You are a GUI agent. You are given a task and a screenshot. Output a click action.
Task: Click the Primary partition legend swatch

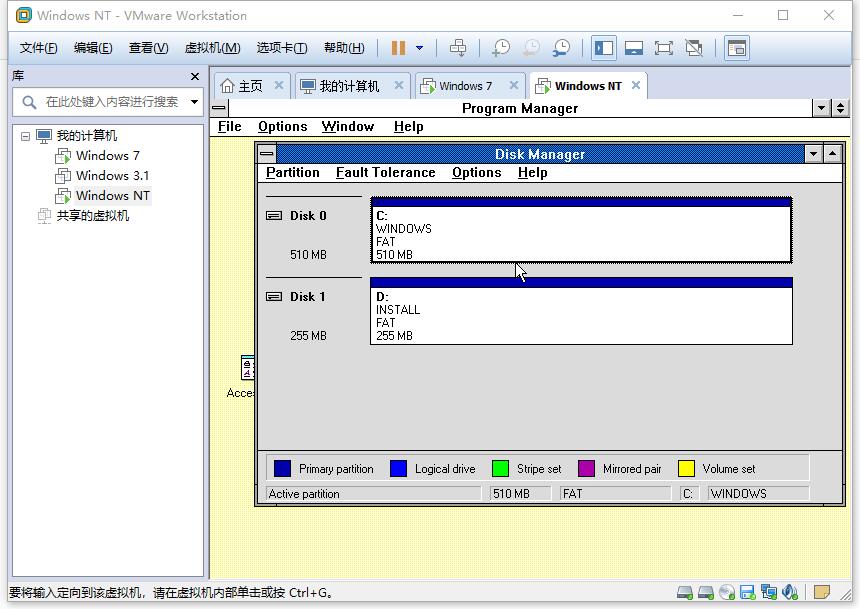coord(282,469)
